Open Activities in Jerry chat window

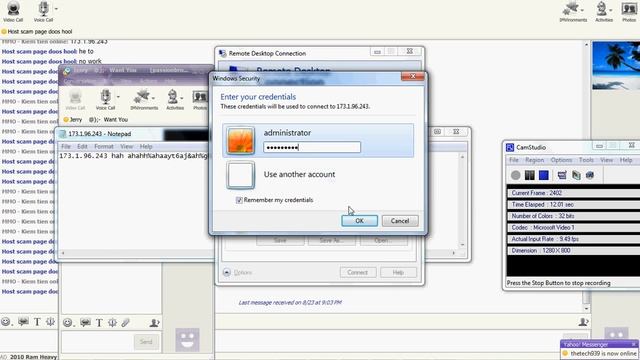175,99
